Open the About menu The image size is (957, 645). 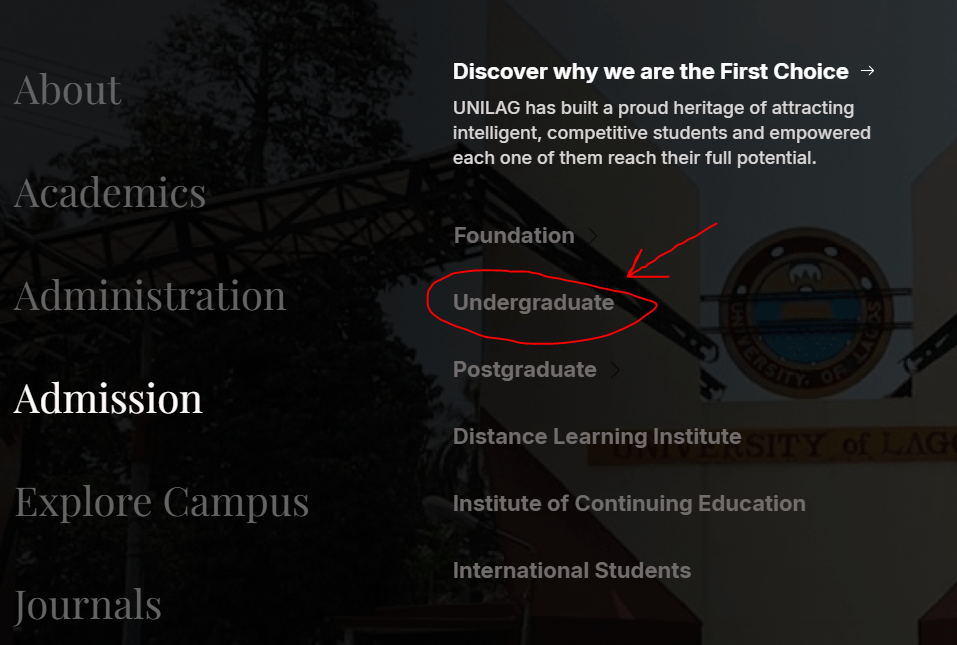point(67,90)
